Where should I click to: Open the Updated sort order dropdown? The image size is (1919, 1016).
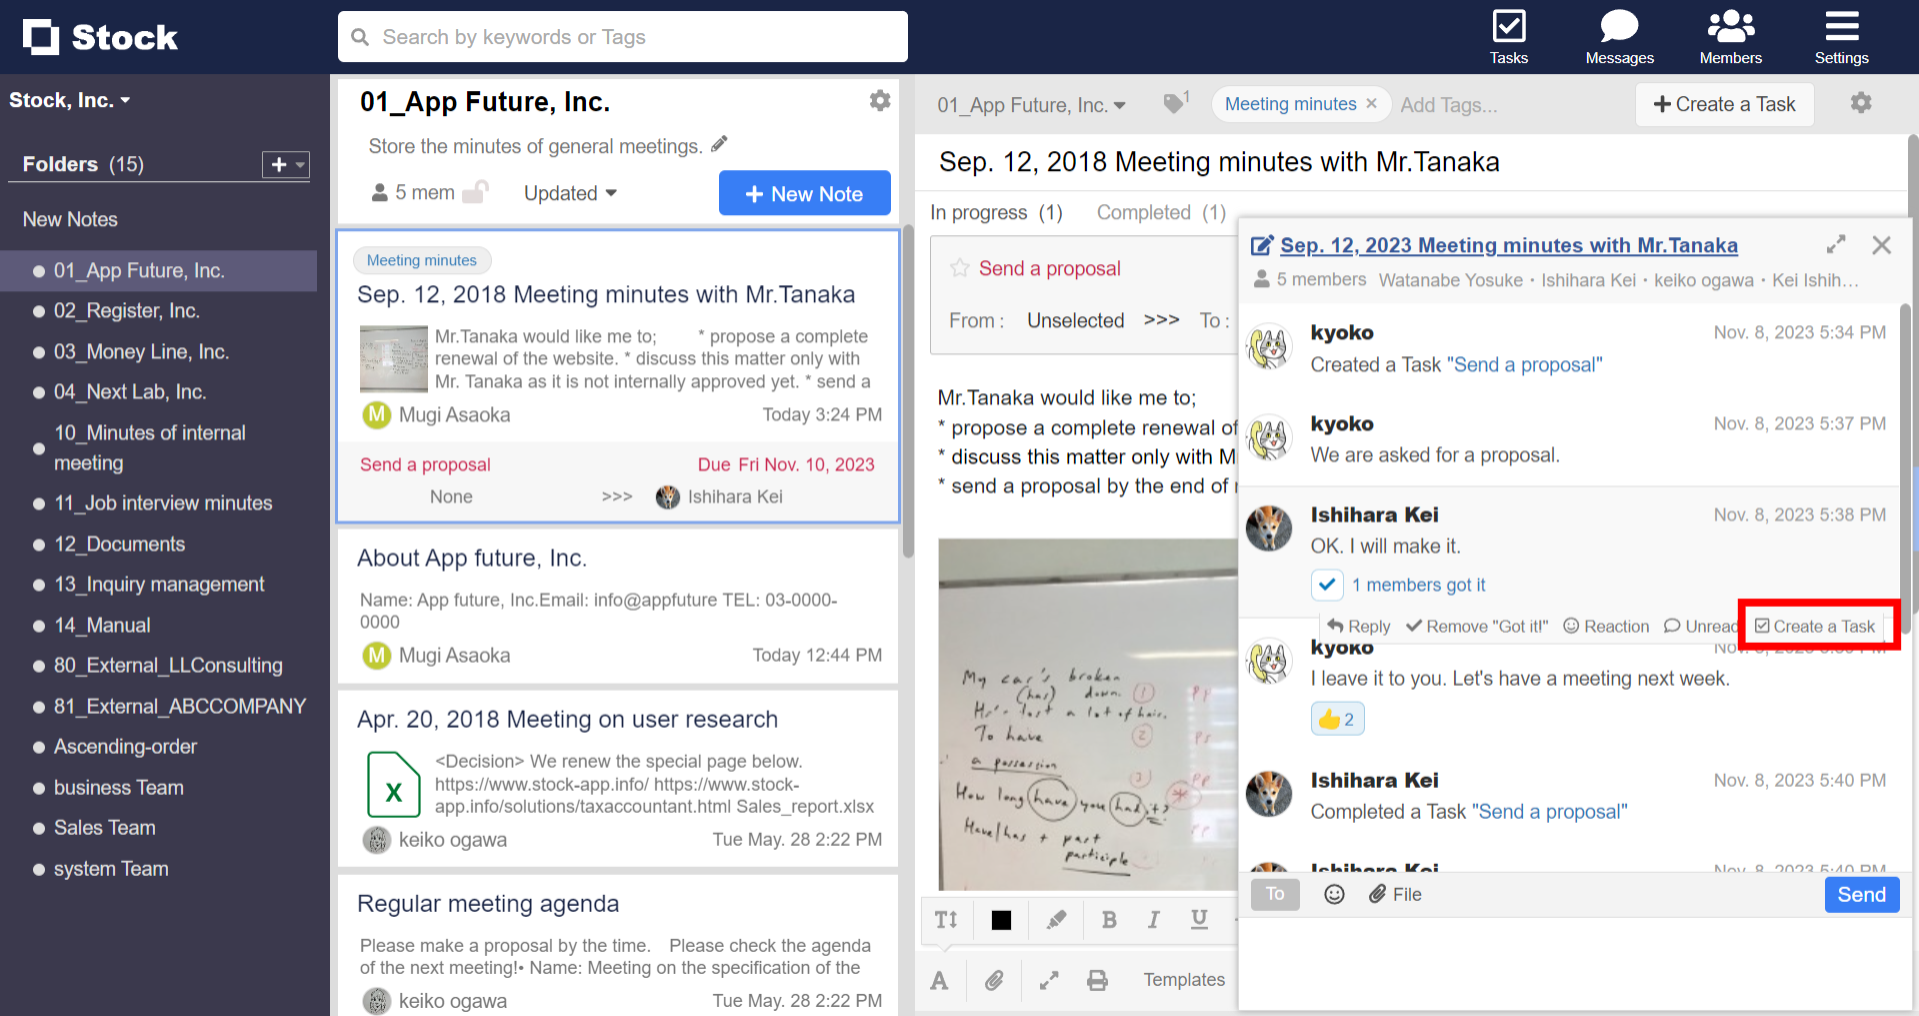pos(569,193)
